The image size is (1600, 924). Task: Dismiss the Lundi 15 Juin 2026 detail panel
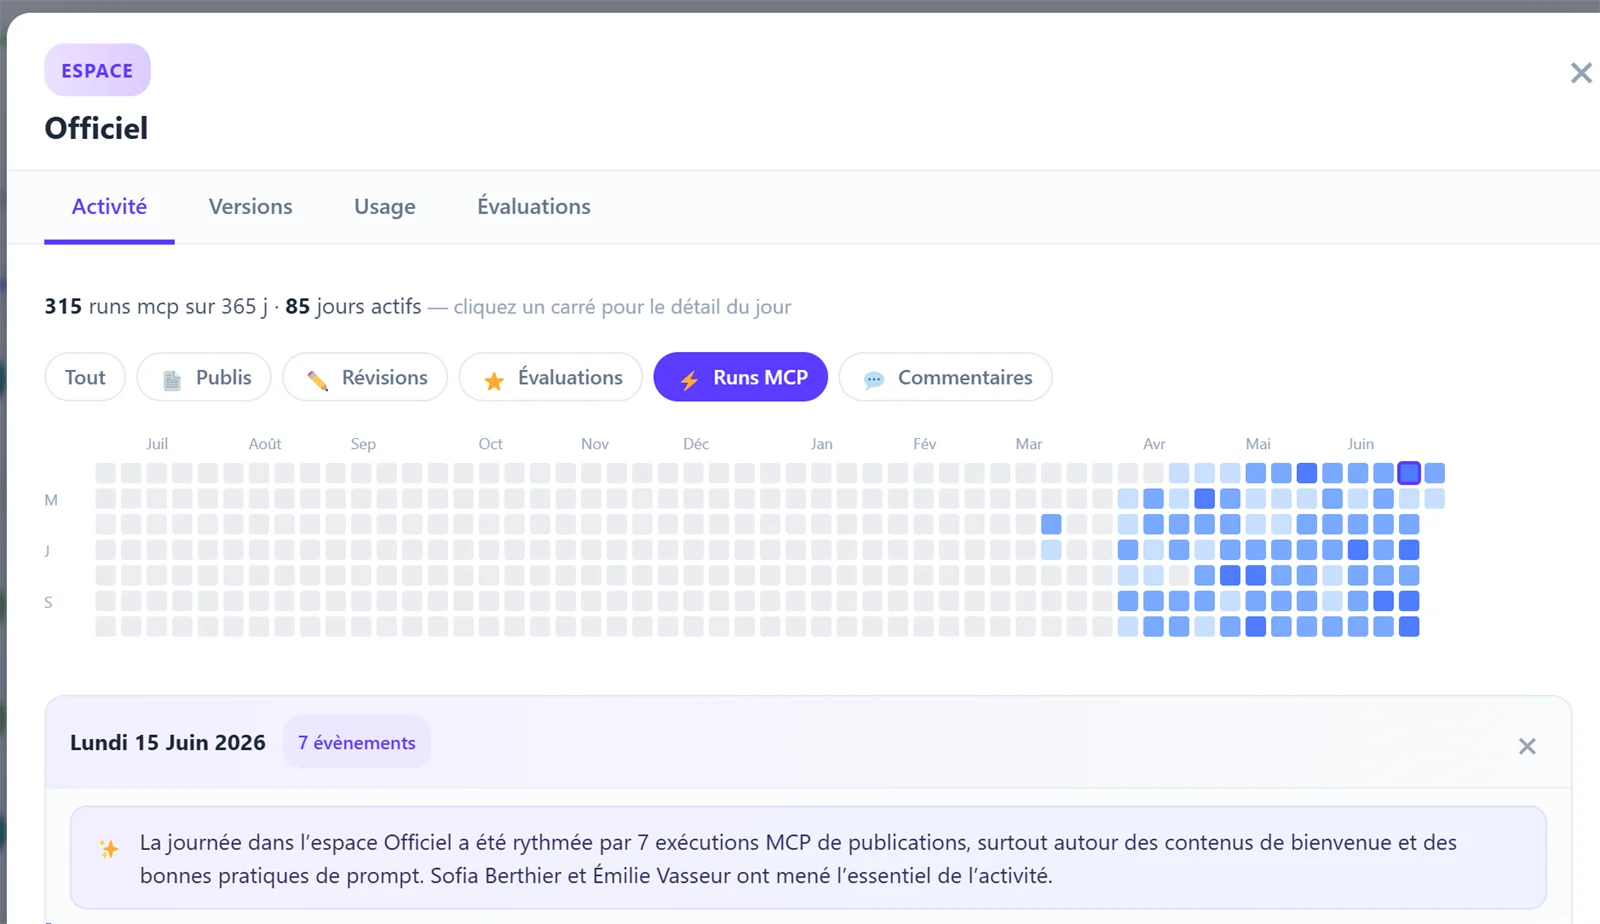coord(1526,746)
